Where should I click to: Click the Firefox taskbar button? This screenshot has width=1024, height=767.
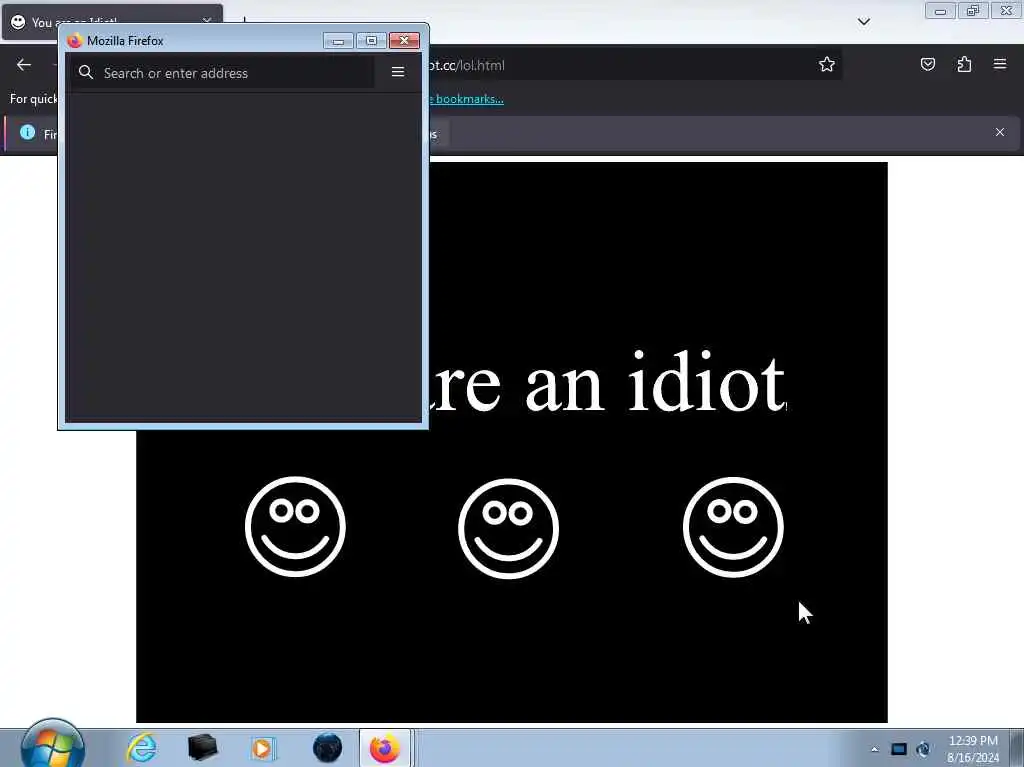pyautogui.click(x=385, y=748)
